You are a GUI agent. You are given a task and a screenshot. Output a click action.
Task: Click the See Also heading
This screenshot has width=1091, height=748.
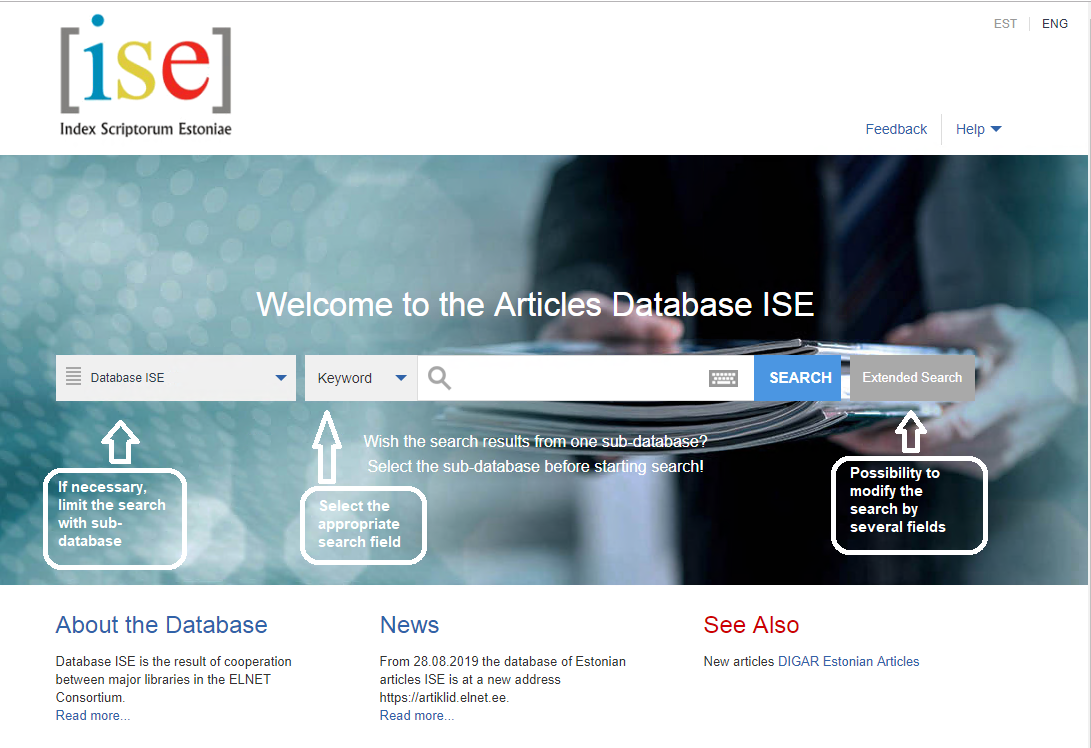[x=751, y=625]
